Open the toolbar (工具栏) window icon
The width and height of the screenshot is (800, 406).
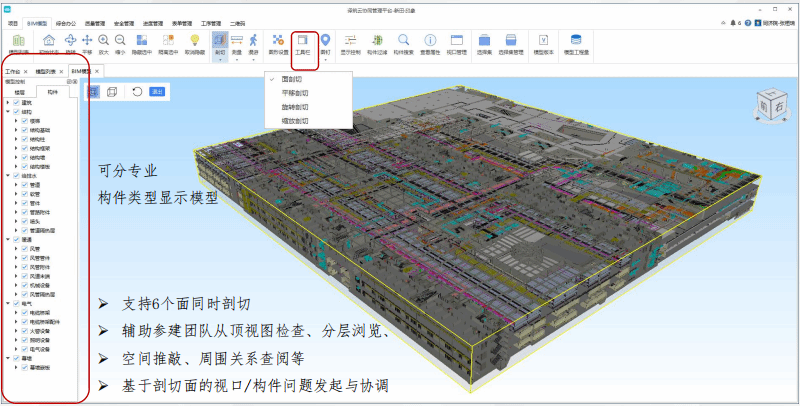pyautogui.click(x=303, y=40)
